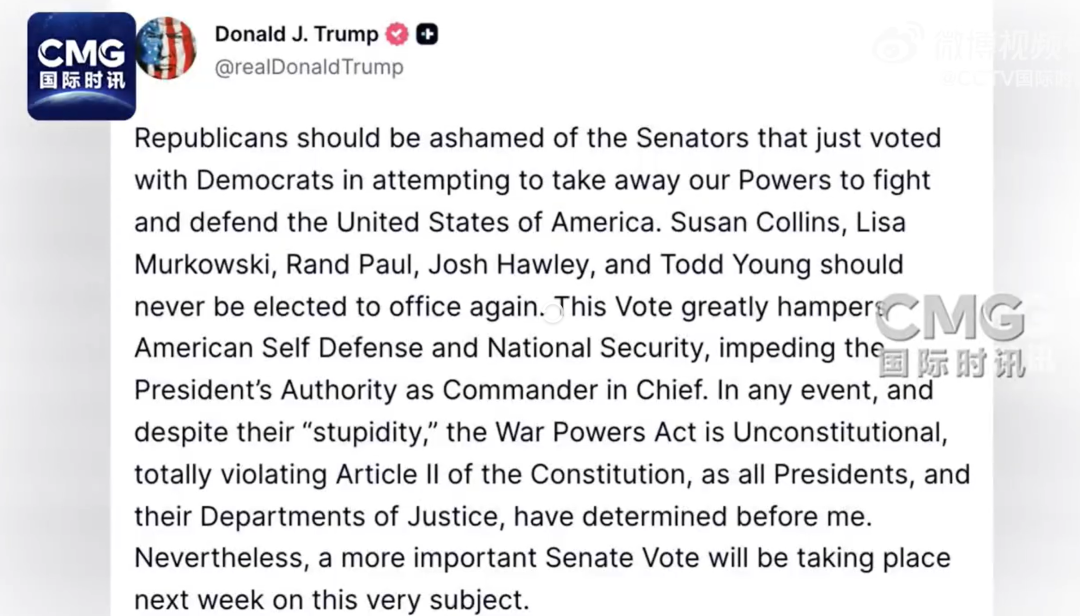Image resolution: width=1080 pixels, height=616 pixels.
Task: Click the 国际时讯 watermark text at right
Action: tap(950, 362)
